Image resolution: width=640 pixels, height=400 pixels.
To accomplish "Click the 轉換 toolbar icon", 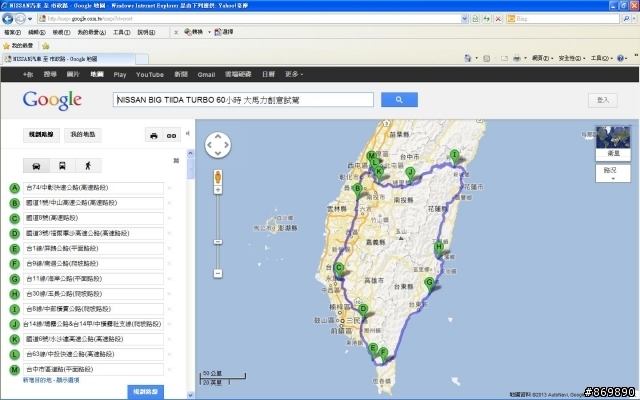I will pos(193,32).
